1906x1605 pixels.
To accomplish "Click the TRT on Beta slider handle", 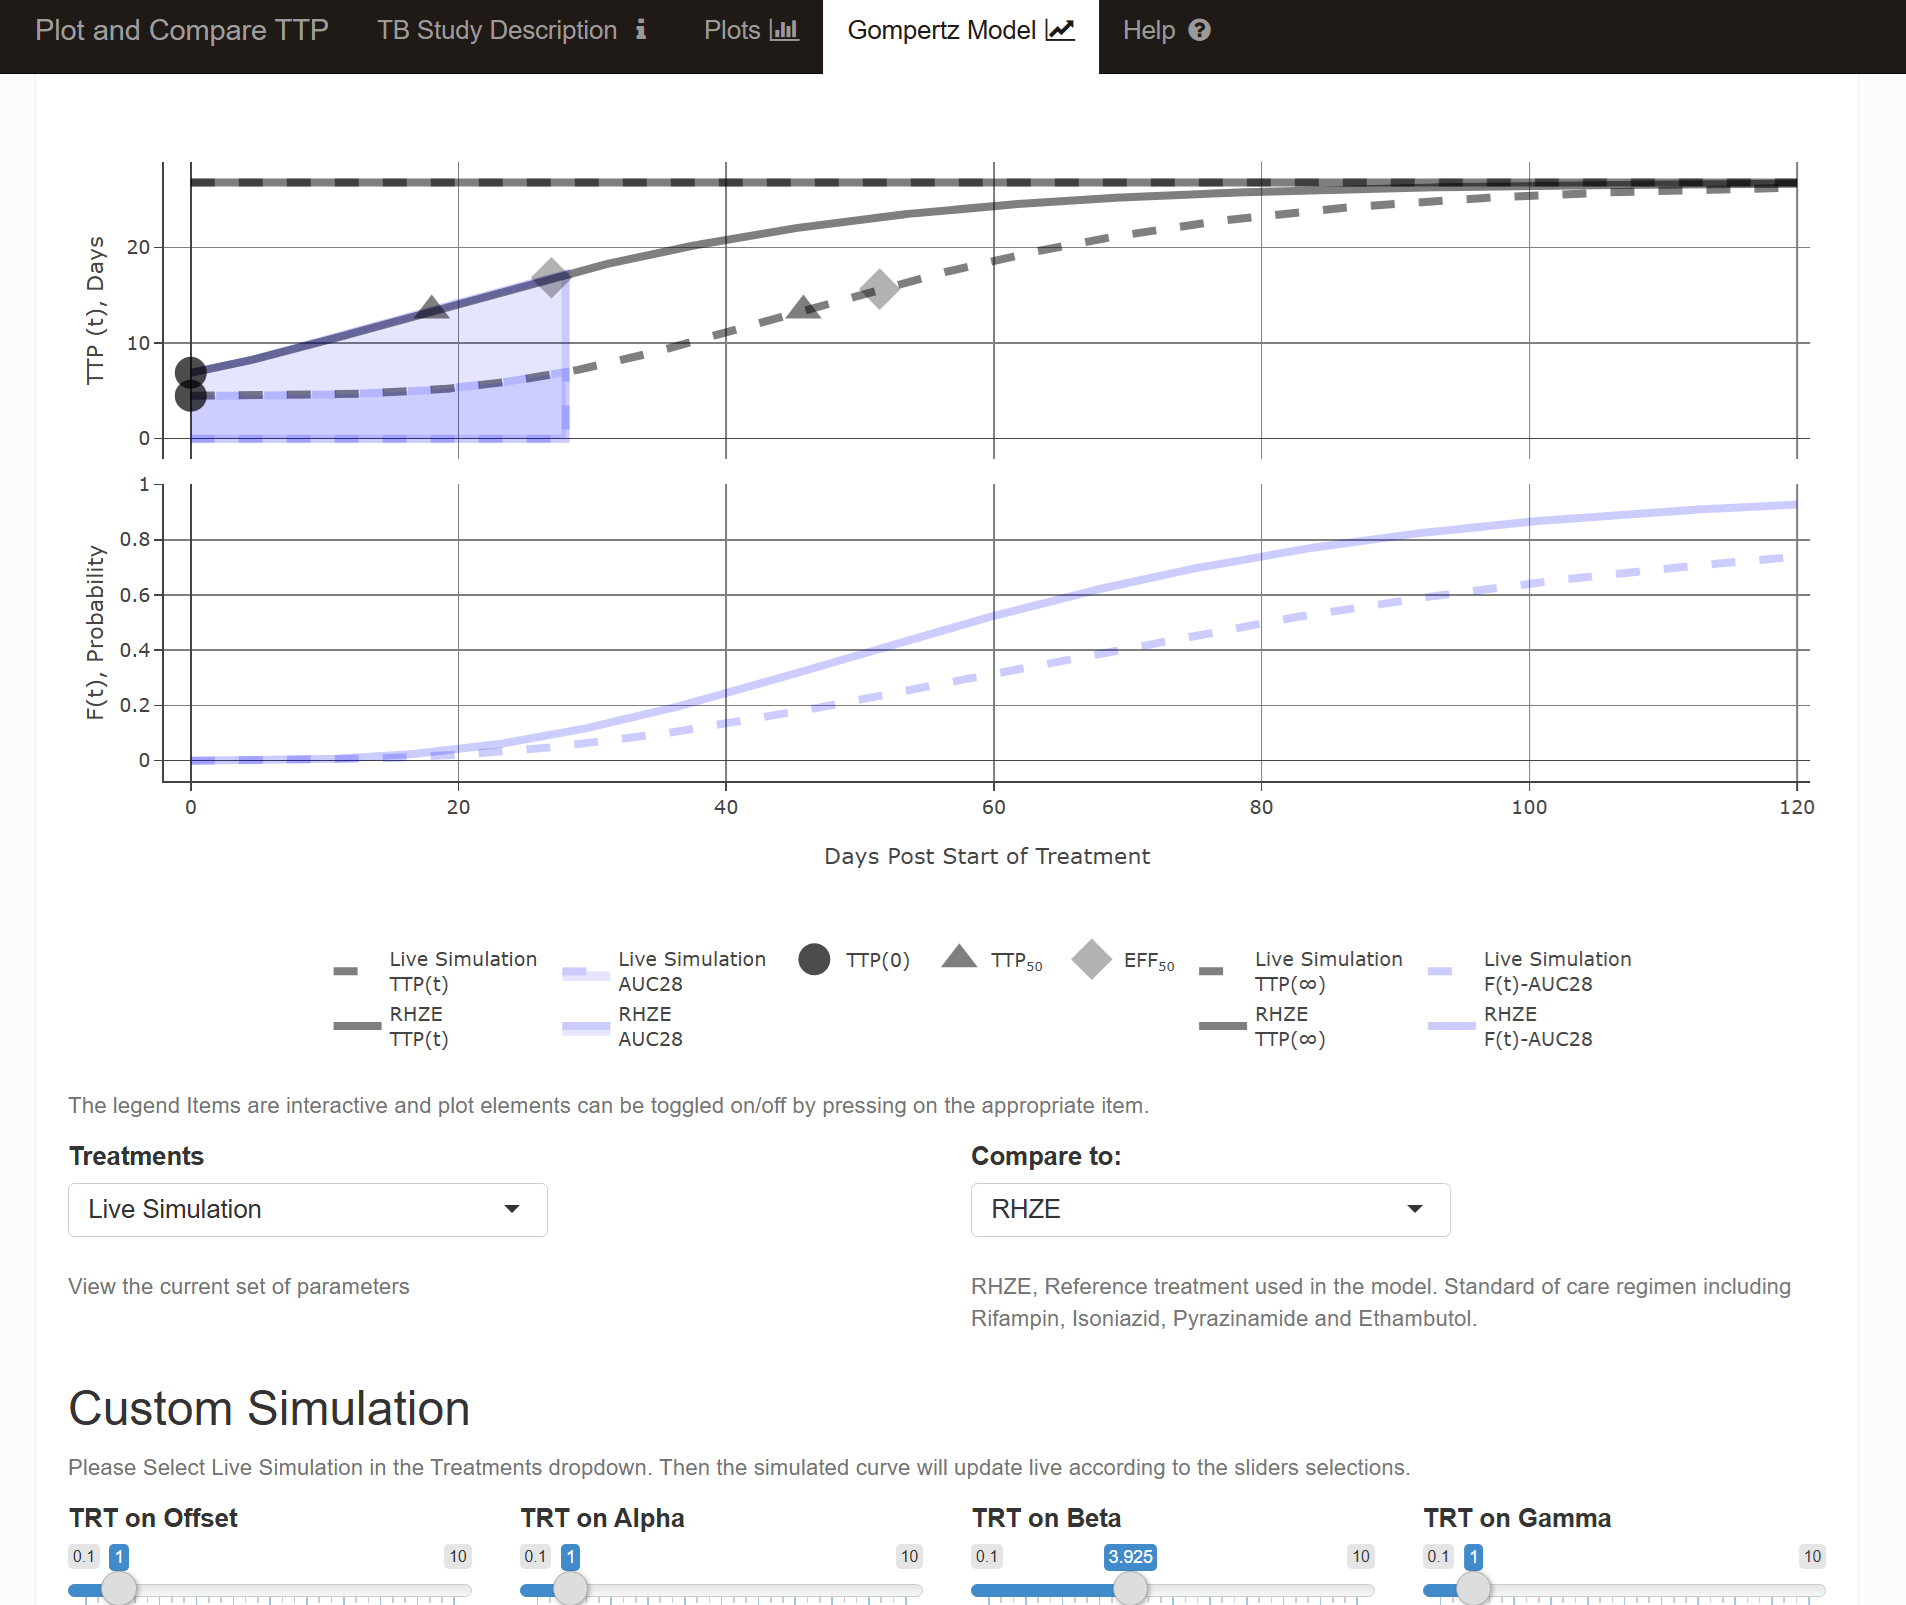I will (1130, 1588).
